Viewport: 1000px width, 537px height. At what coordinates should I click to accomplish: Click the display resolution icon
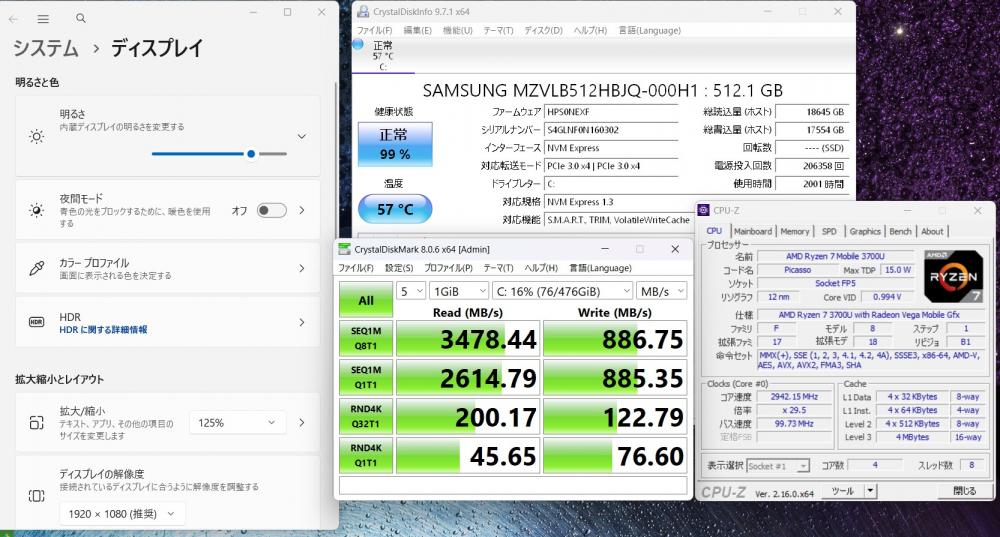[36, 496]
